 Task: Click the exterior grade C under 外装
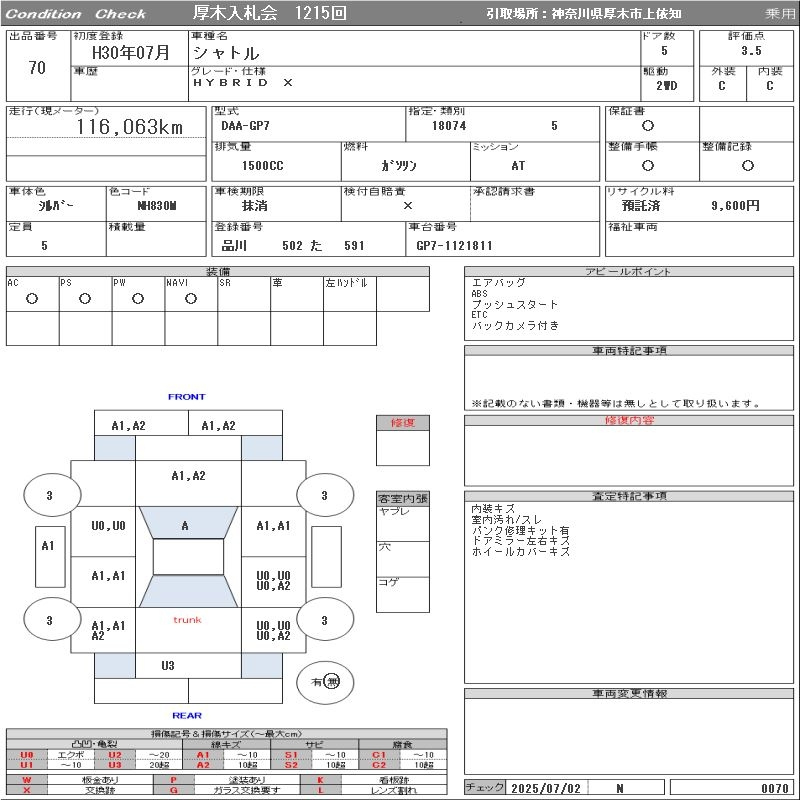[721, 86]
